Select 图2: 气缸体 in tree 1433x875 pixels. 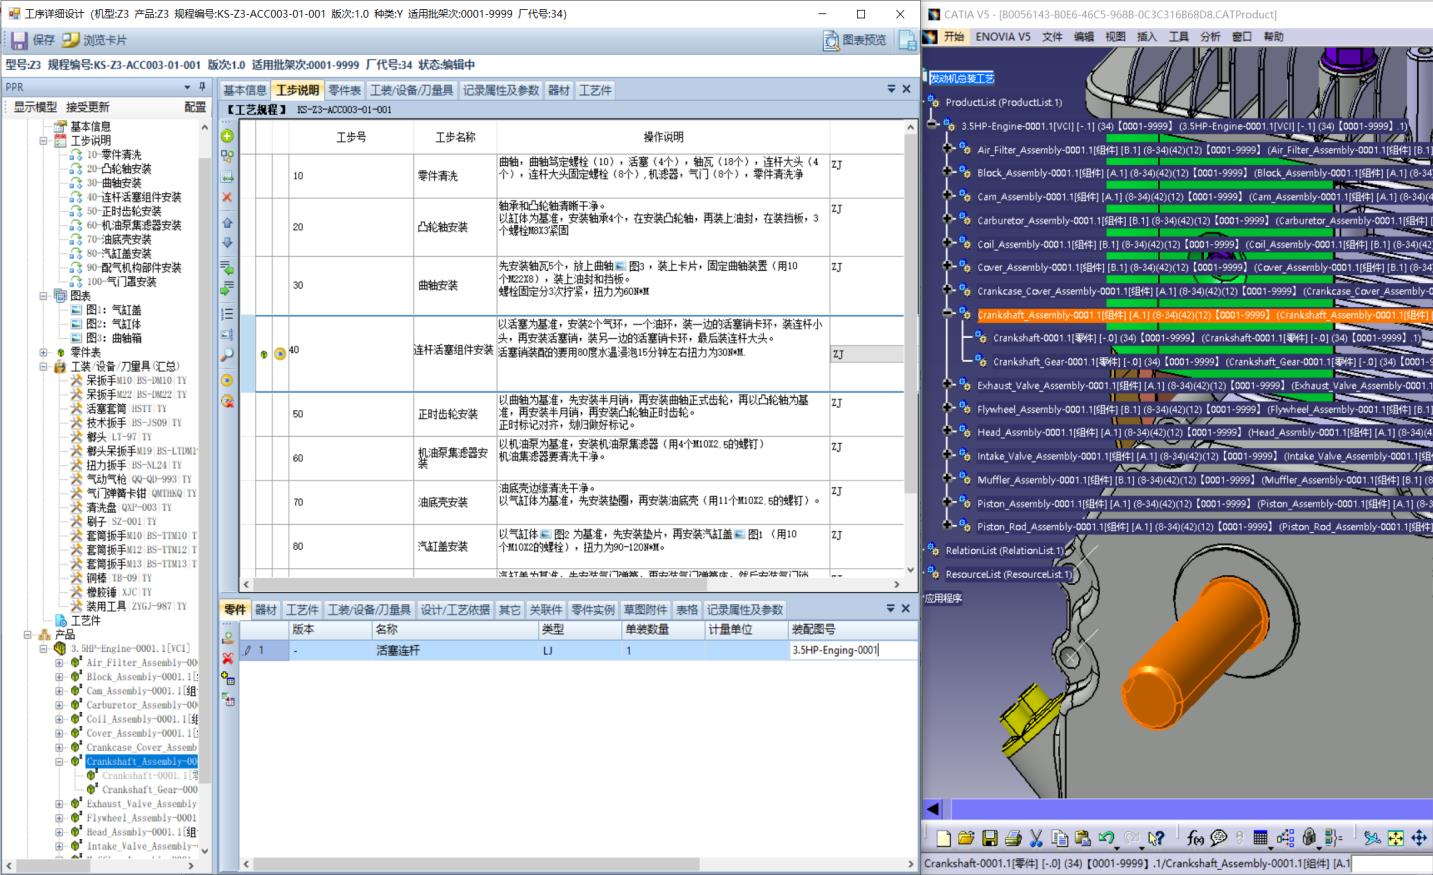coord(113,324)
